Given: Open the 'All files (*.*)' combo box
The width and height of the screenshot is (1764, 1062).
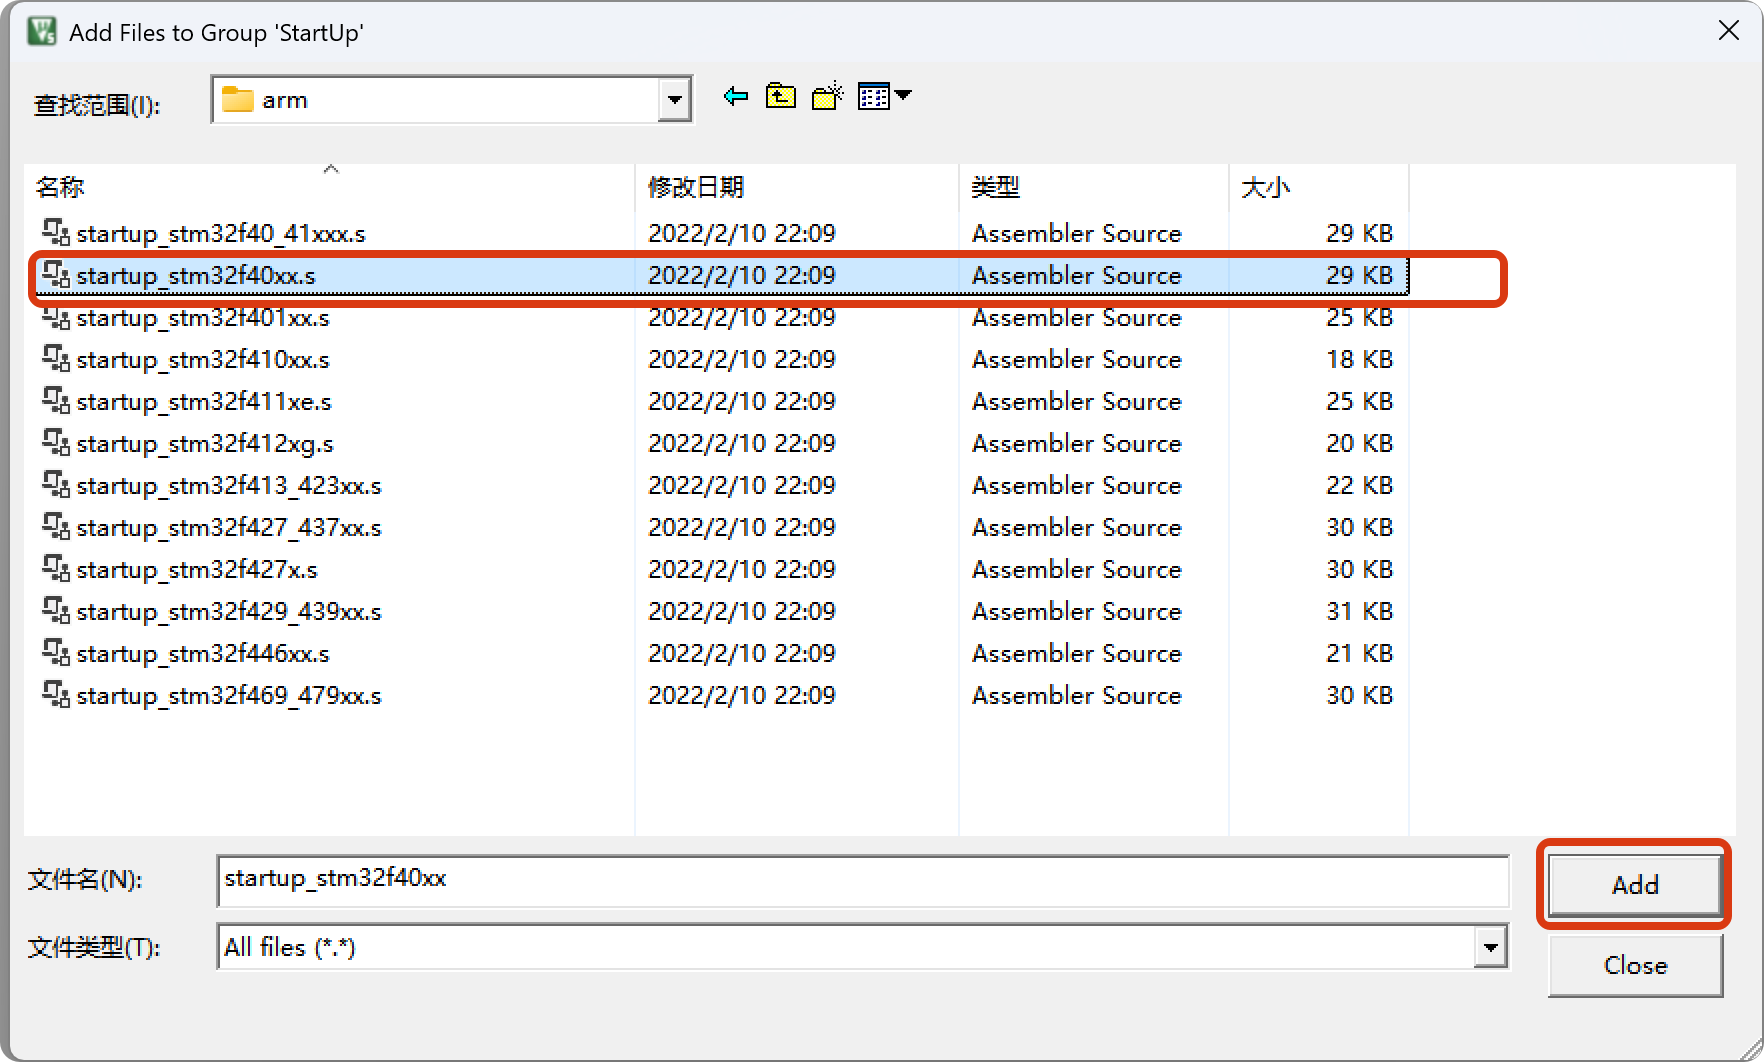Looking at the screenshot, I should tap(862, 947).
